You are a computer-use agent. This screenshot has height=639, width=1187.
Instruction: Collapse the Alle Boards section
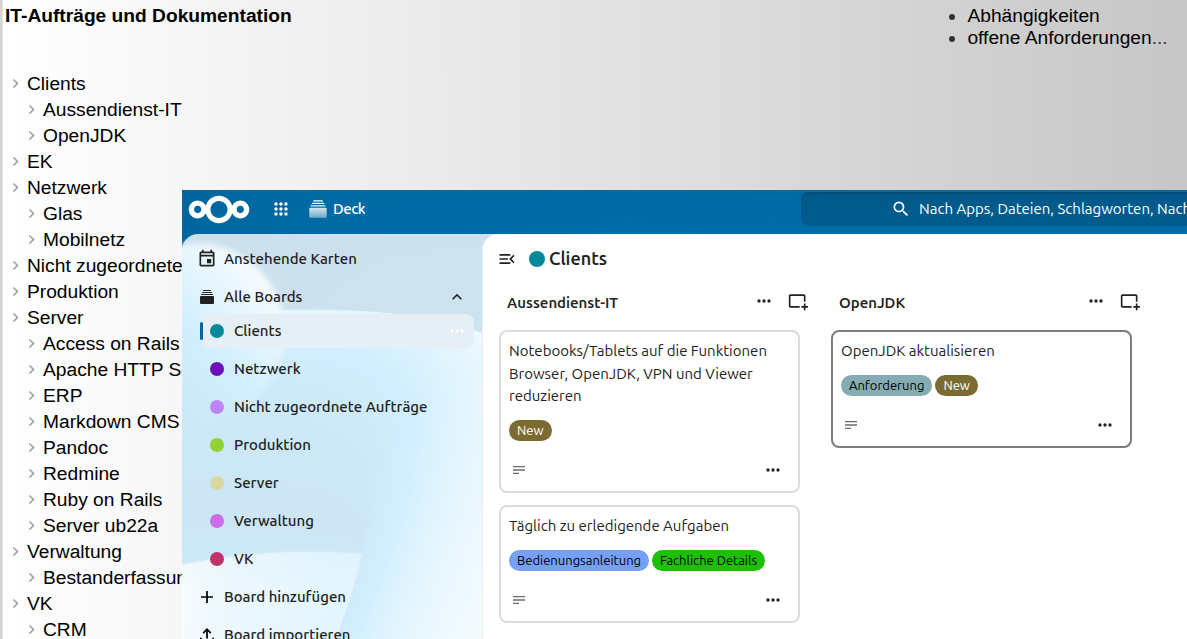[x=457, y=297]
